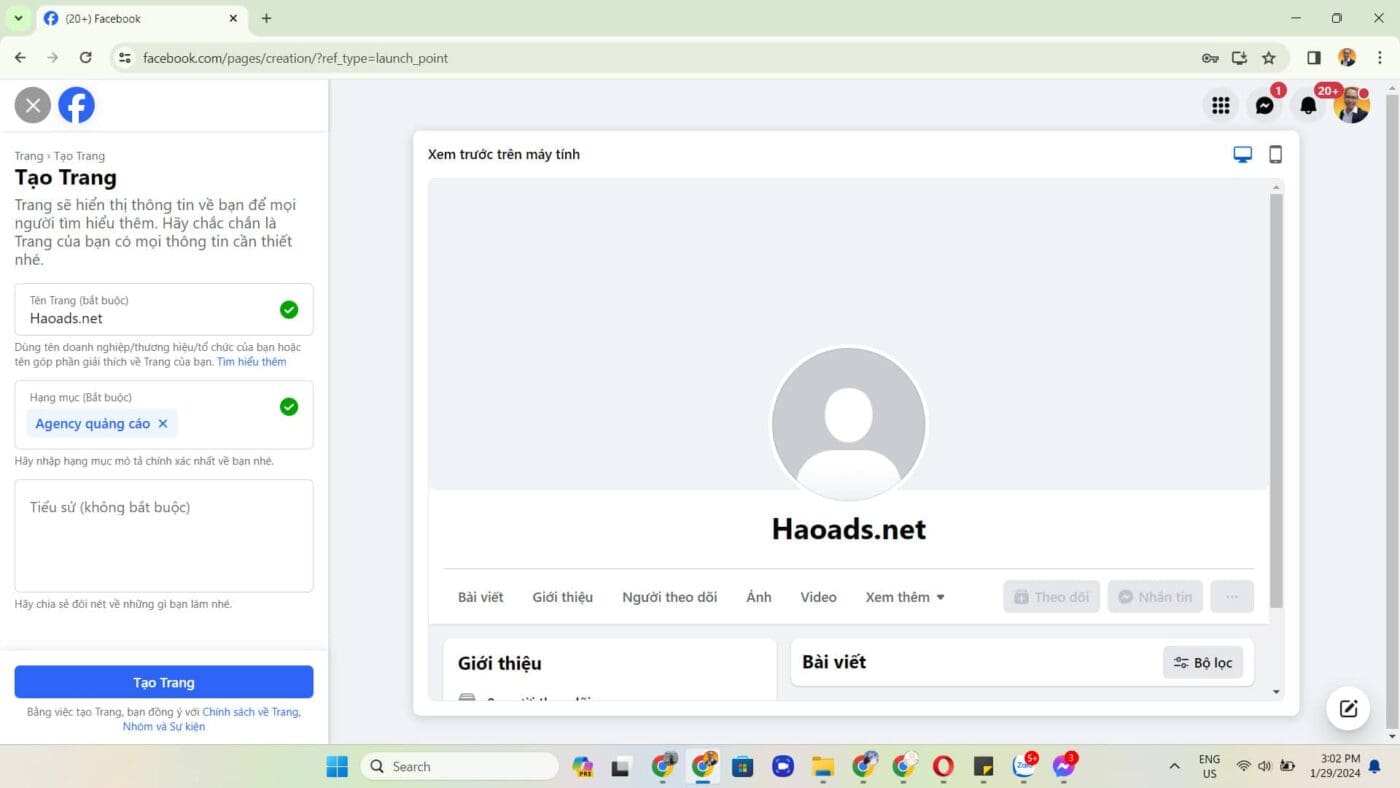View site information icon in address bar
1400x788 pixels.
click(x=124, y=58)
